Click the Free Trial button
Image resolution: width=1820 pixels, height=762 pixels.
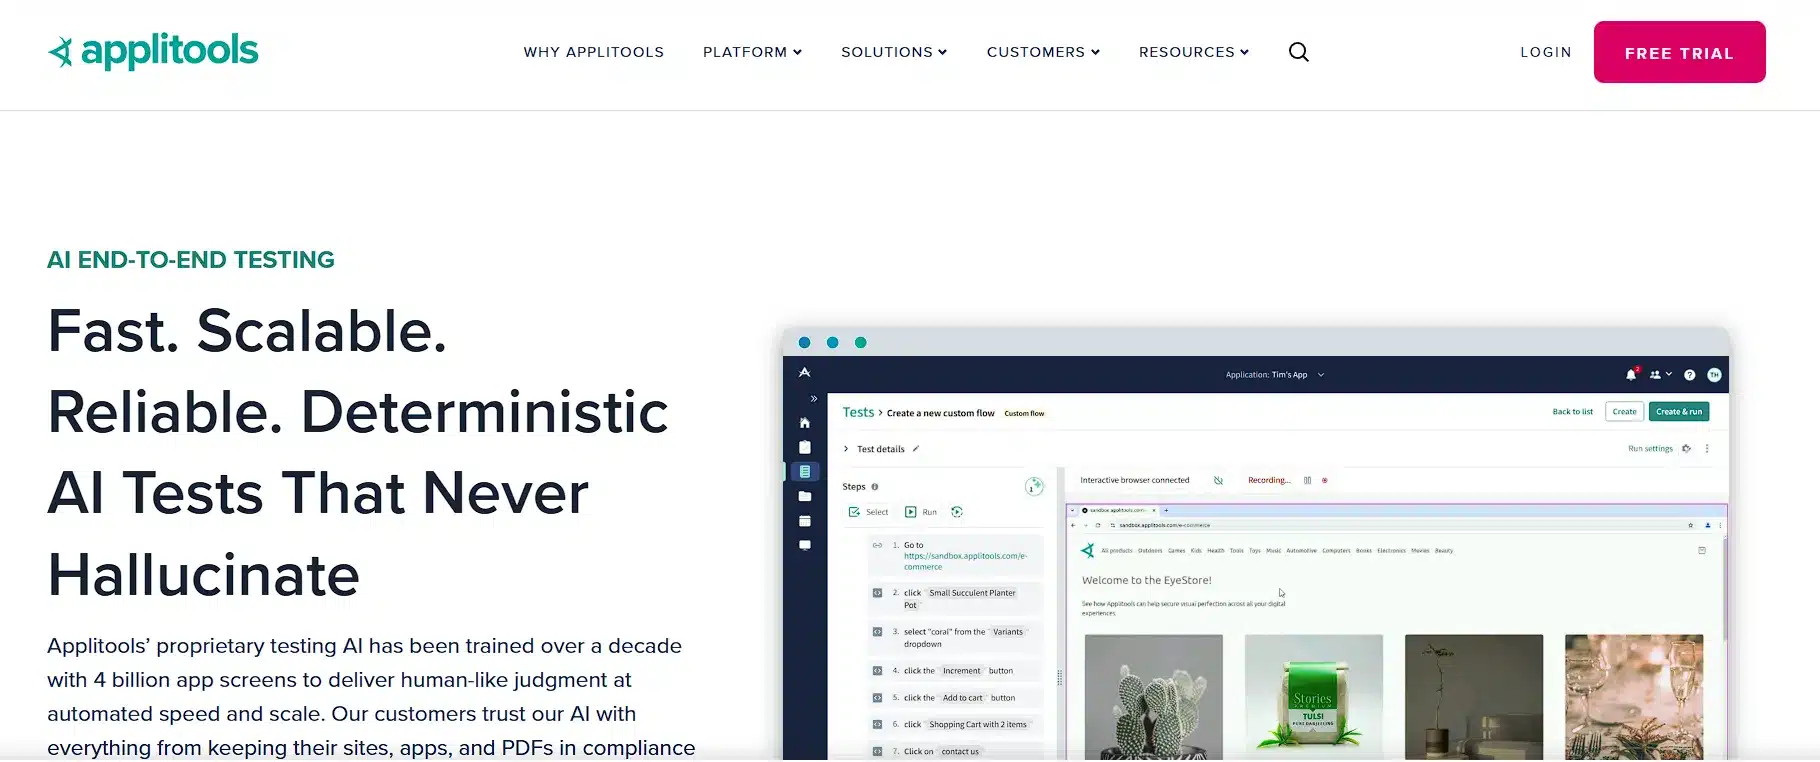click(1679, 52)
